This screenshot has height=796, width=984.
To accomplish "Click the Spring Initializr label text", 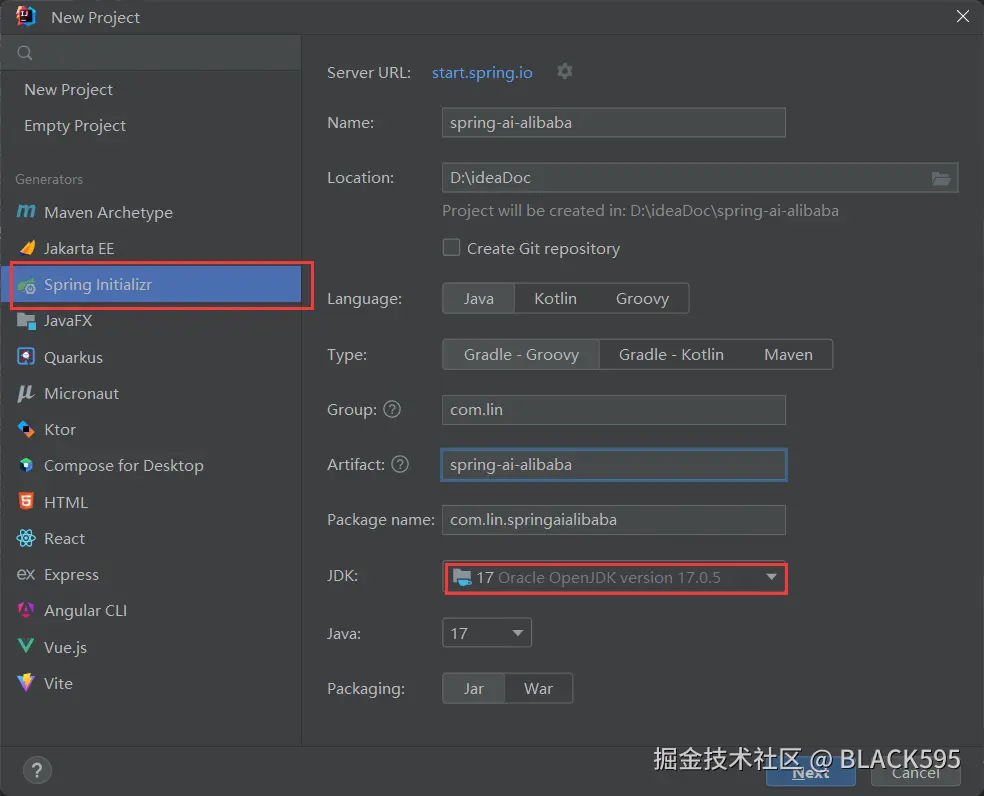I will 98,285.
